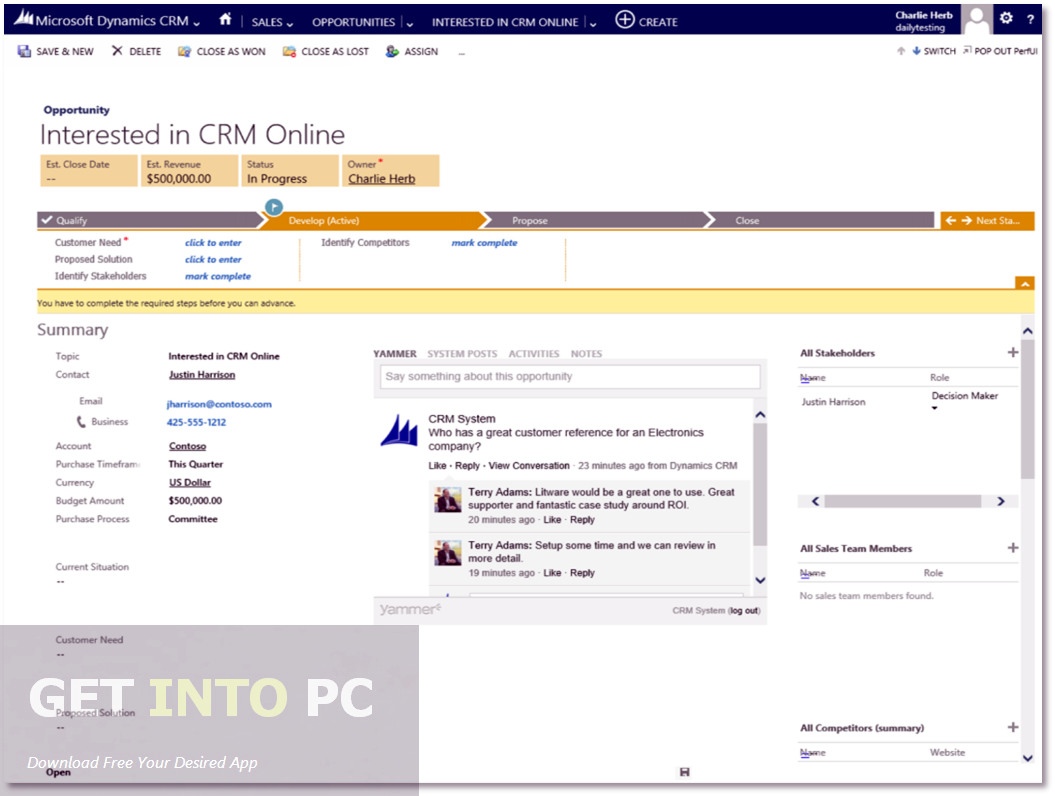Click Yammer log out link
The height and width of the screenshot is (796, 1055).
(x=744, y=611)
